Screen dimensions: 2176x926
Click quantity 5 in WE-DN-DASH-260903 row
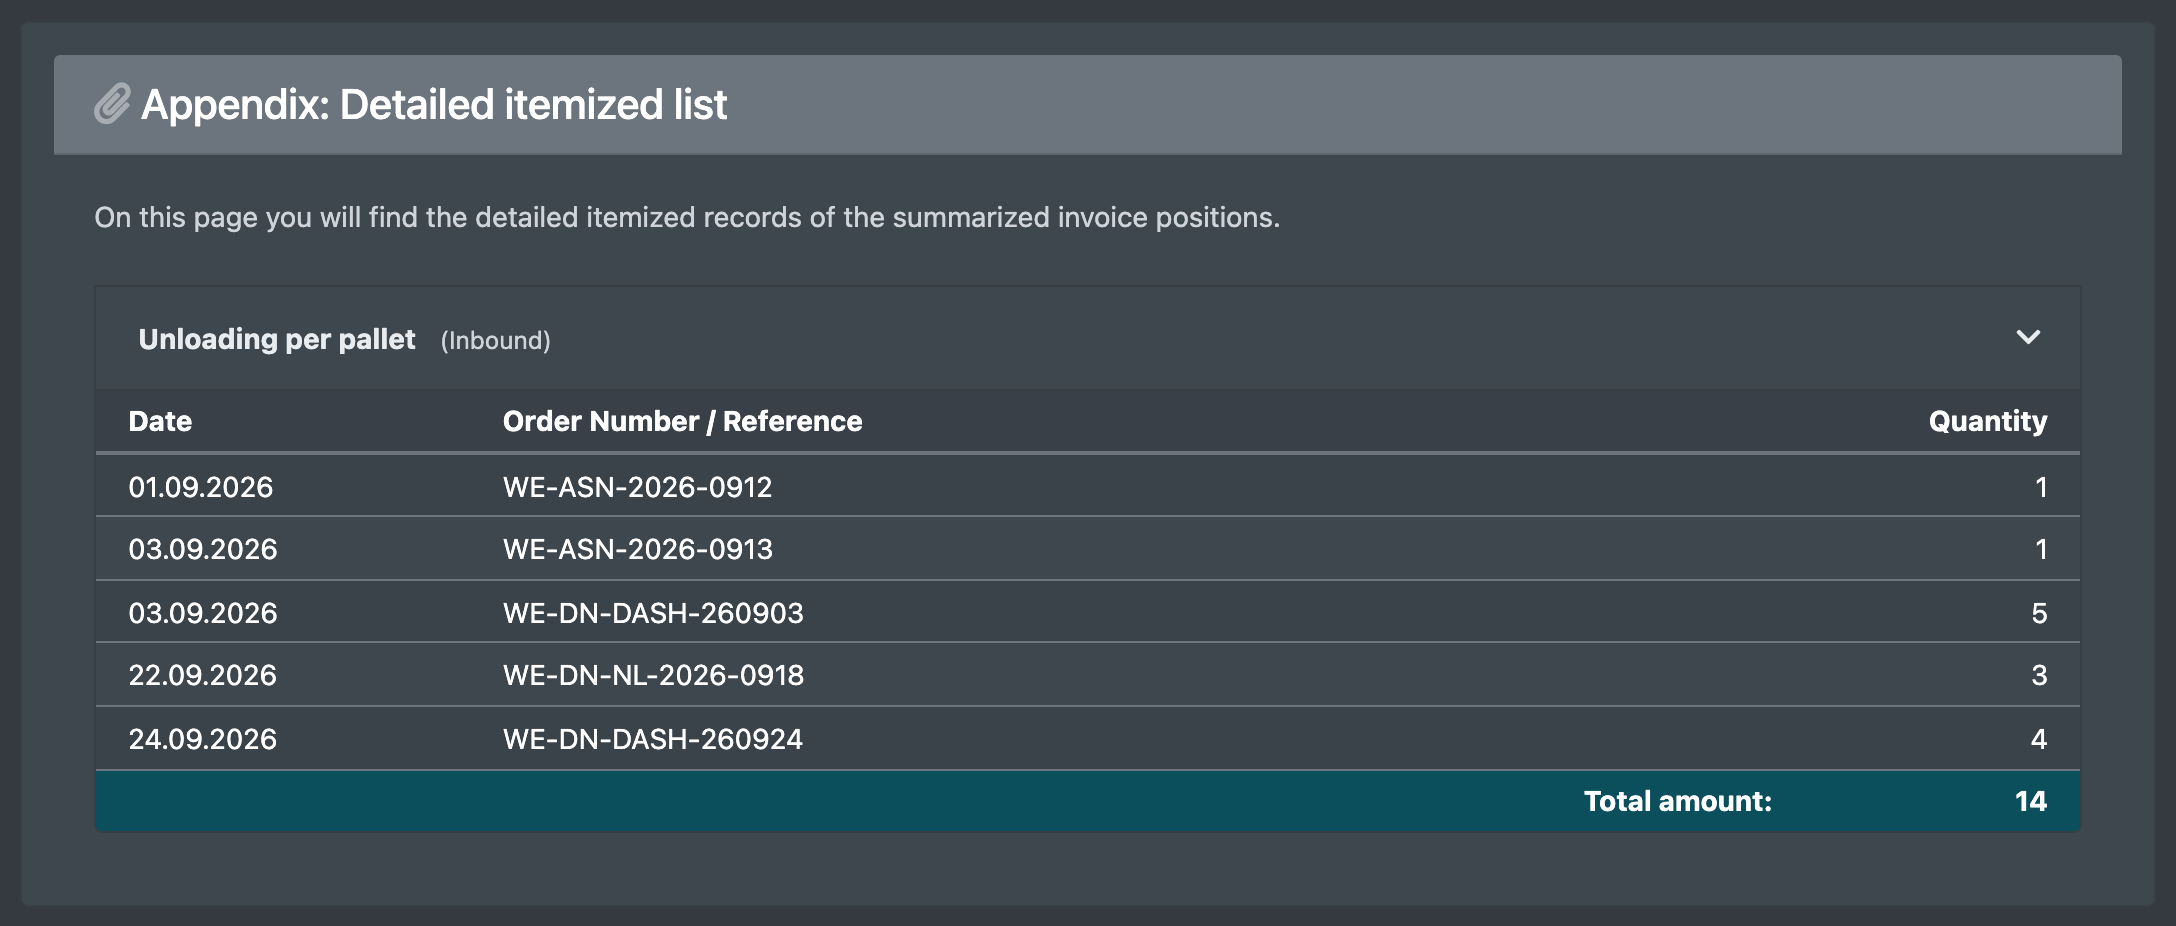point(2039,613)
